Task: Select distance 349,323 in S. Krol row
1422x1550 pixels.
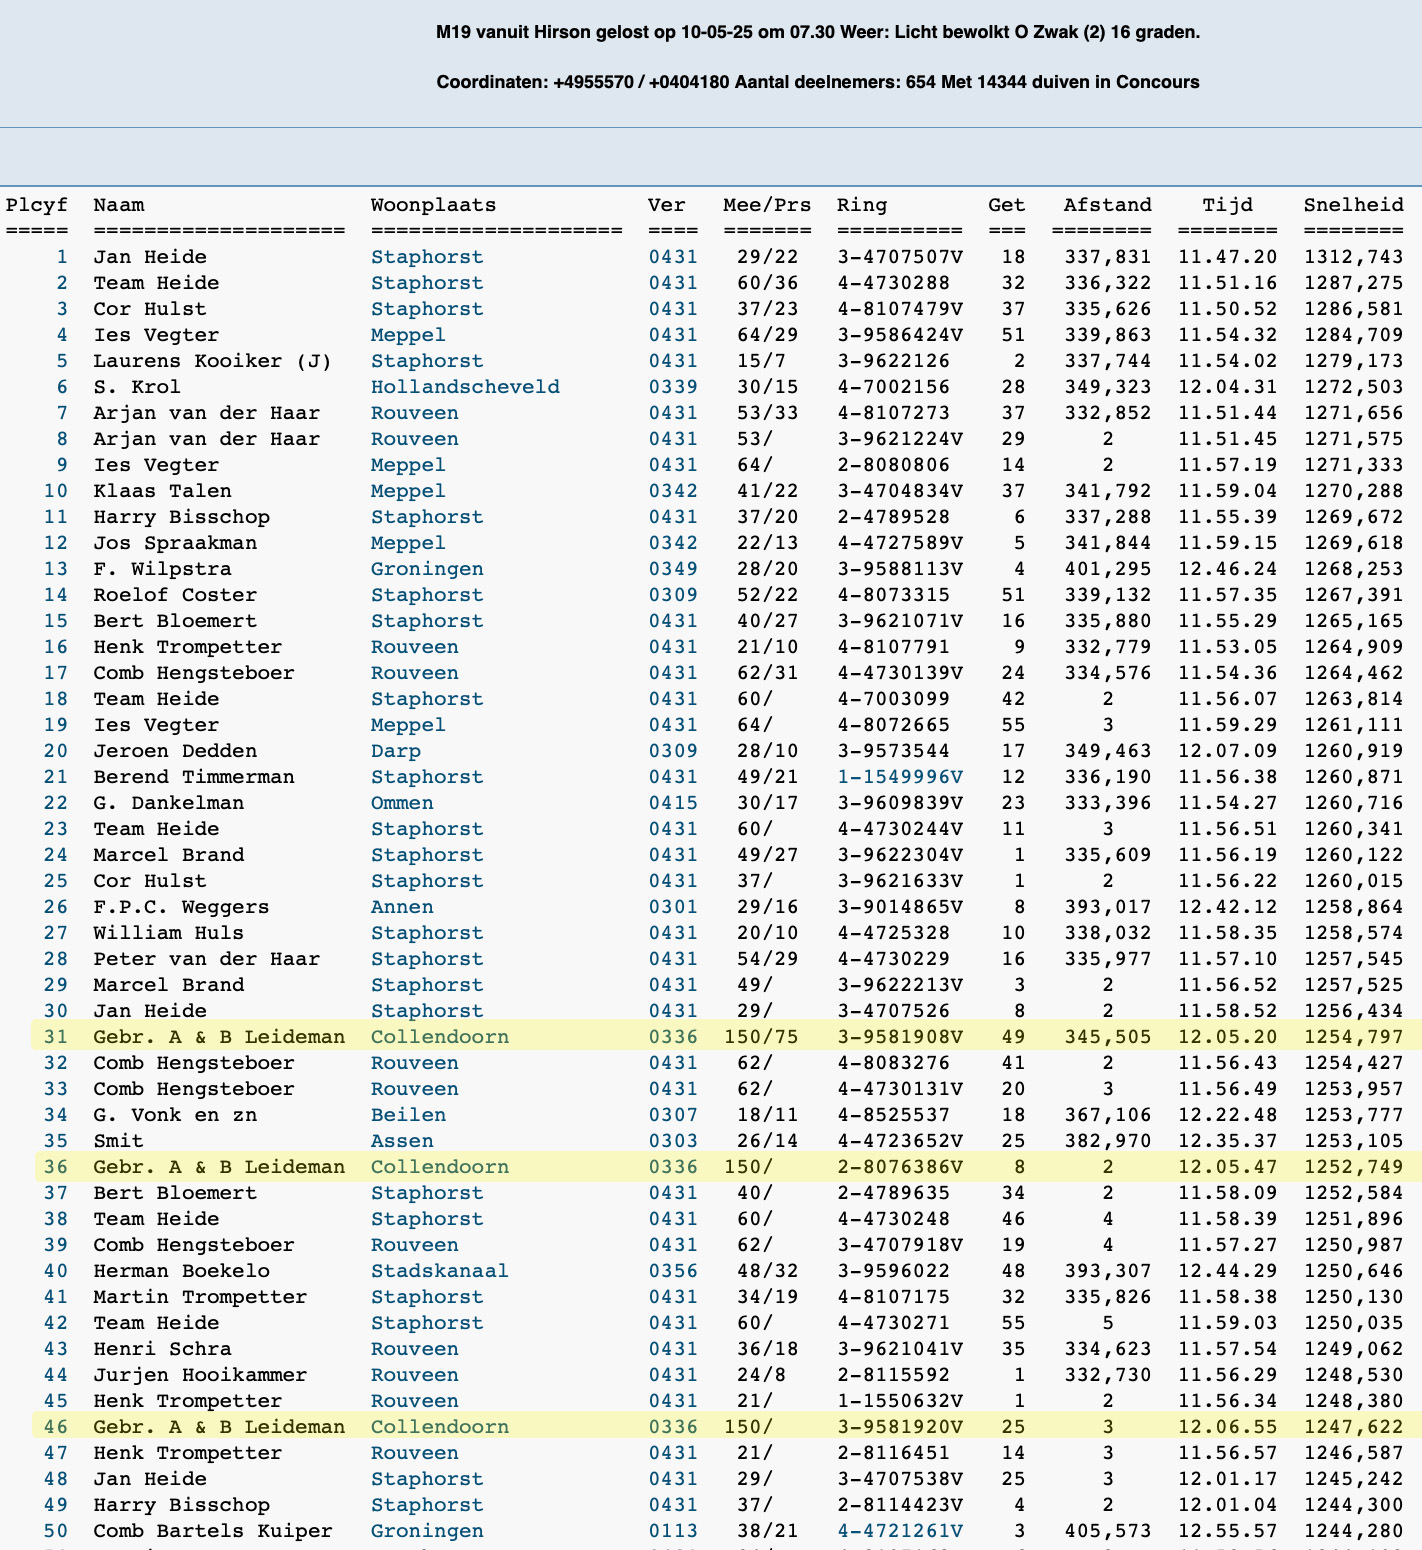Action: click(1108, 387)
